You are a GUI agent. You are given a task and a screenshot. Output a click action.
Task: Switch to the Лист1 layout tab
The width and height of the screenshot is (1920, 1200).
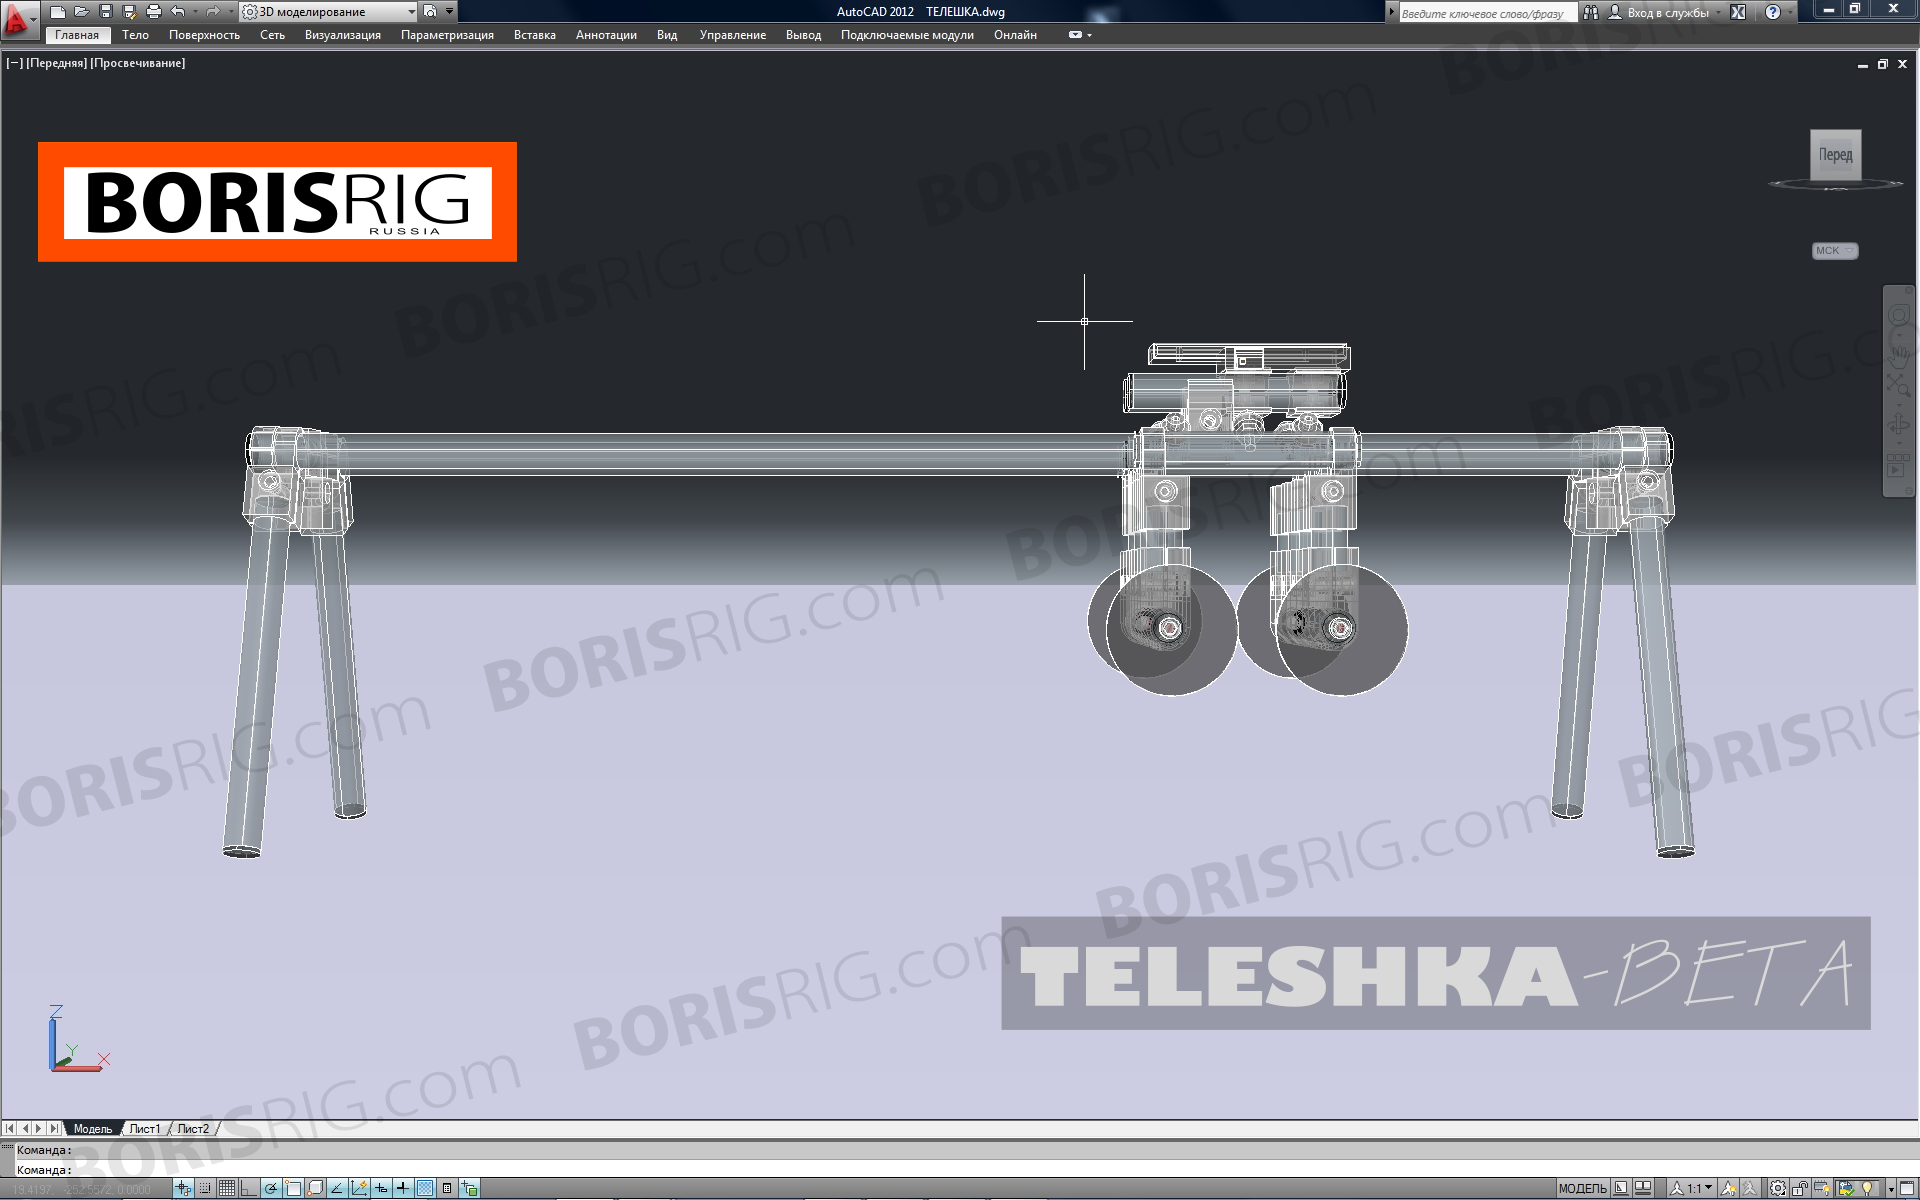pyautogui.click(x=145, y=1129)
